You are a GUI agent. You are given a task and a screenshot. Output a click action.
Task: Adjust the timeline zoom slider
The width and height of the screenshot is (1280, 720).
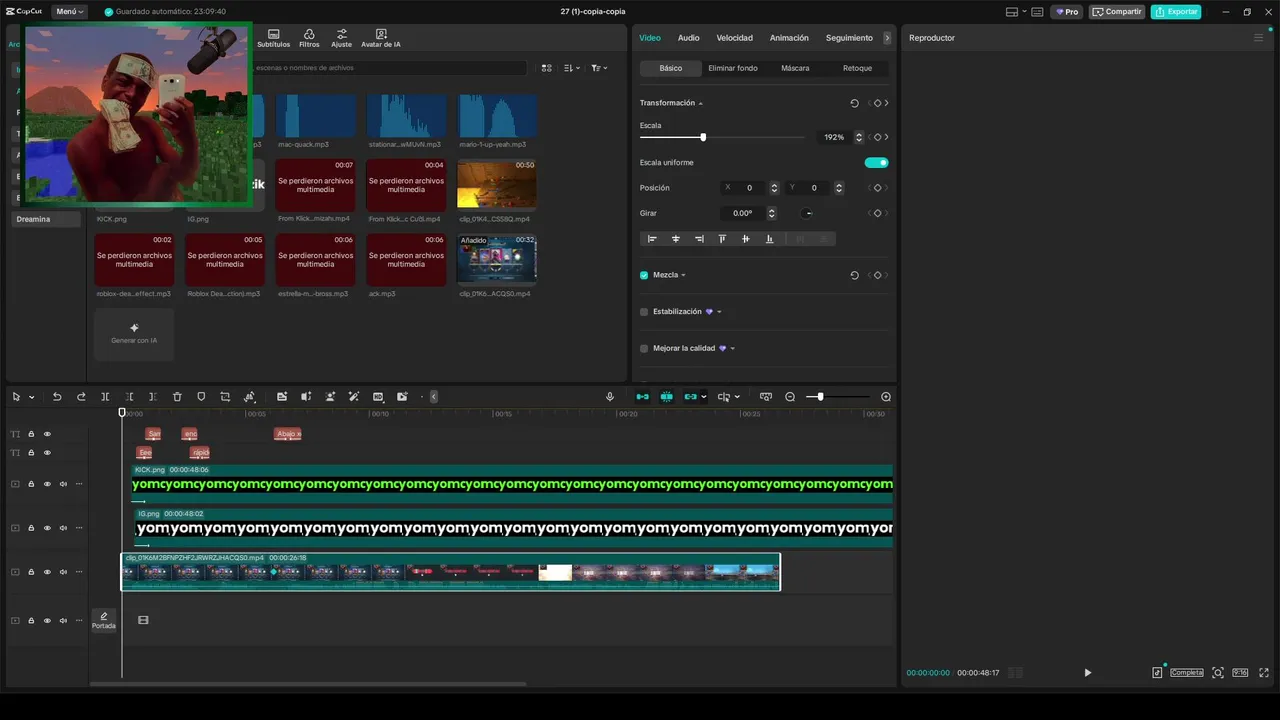coord(820,397)
